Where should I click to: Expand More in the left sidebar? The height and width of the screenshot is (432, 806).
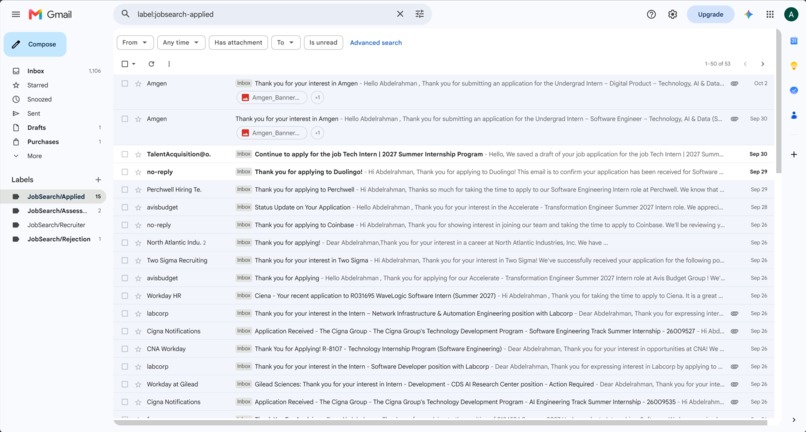(x=34, y=156)
